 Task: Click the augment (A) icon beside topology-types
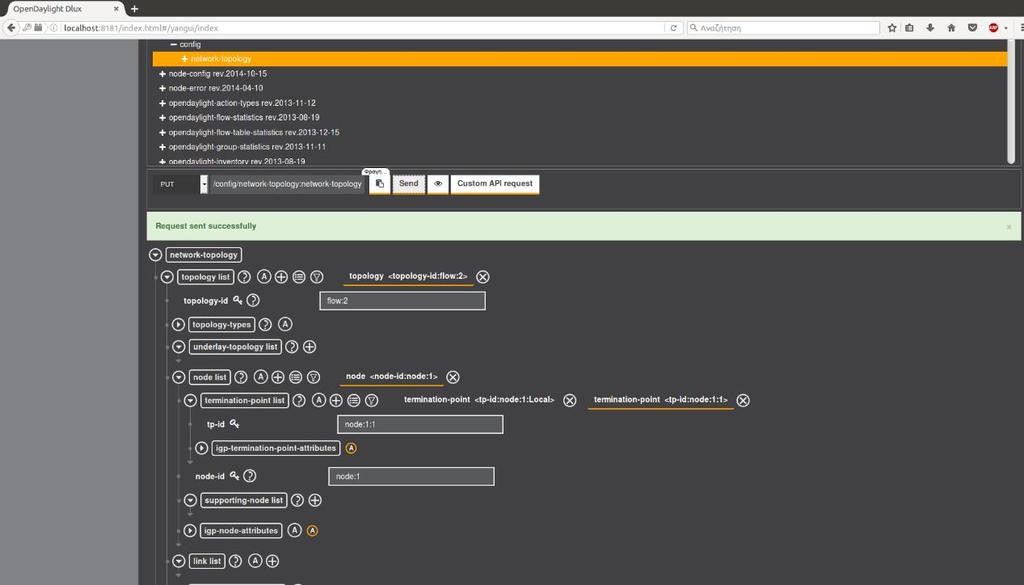285,324
